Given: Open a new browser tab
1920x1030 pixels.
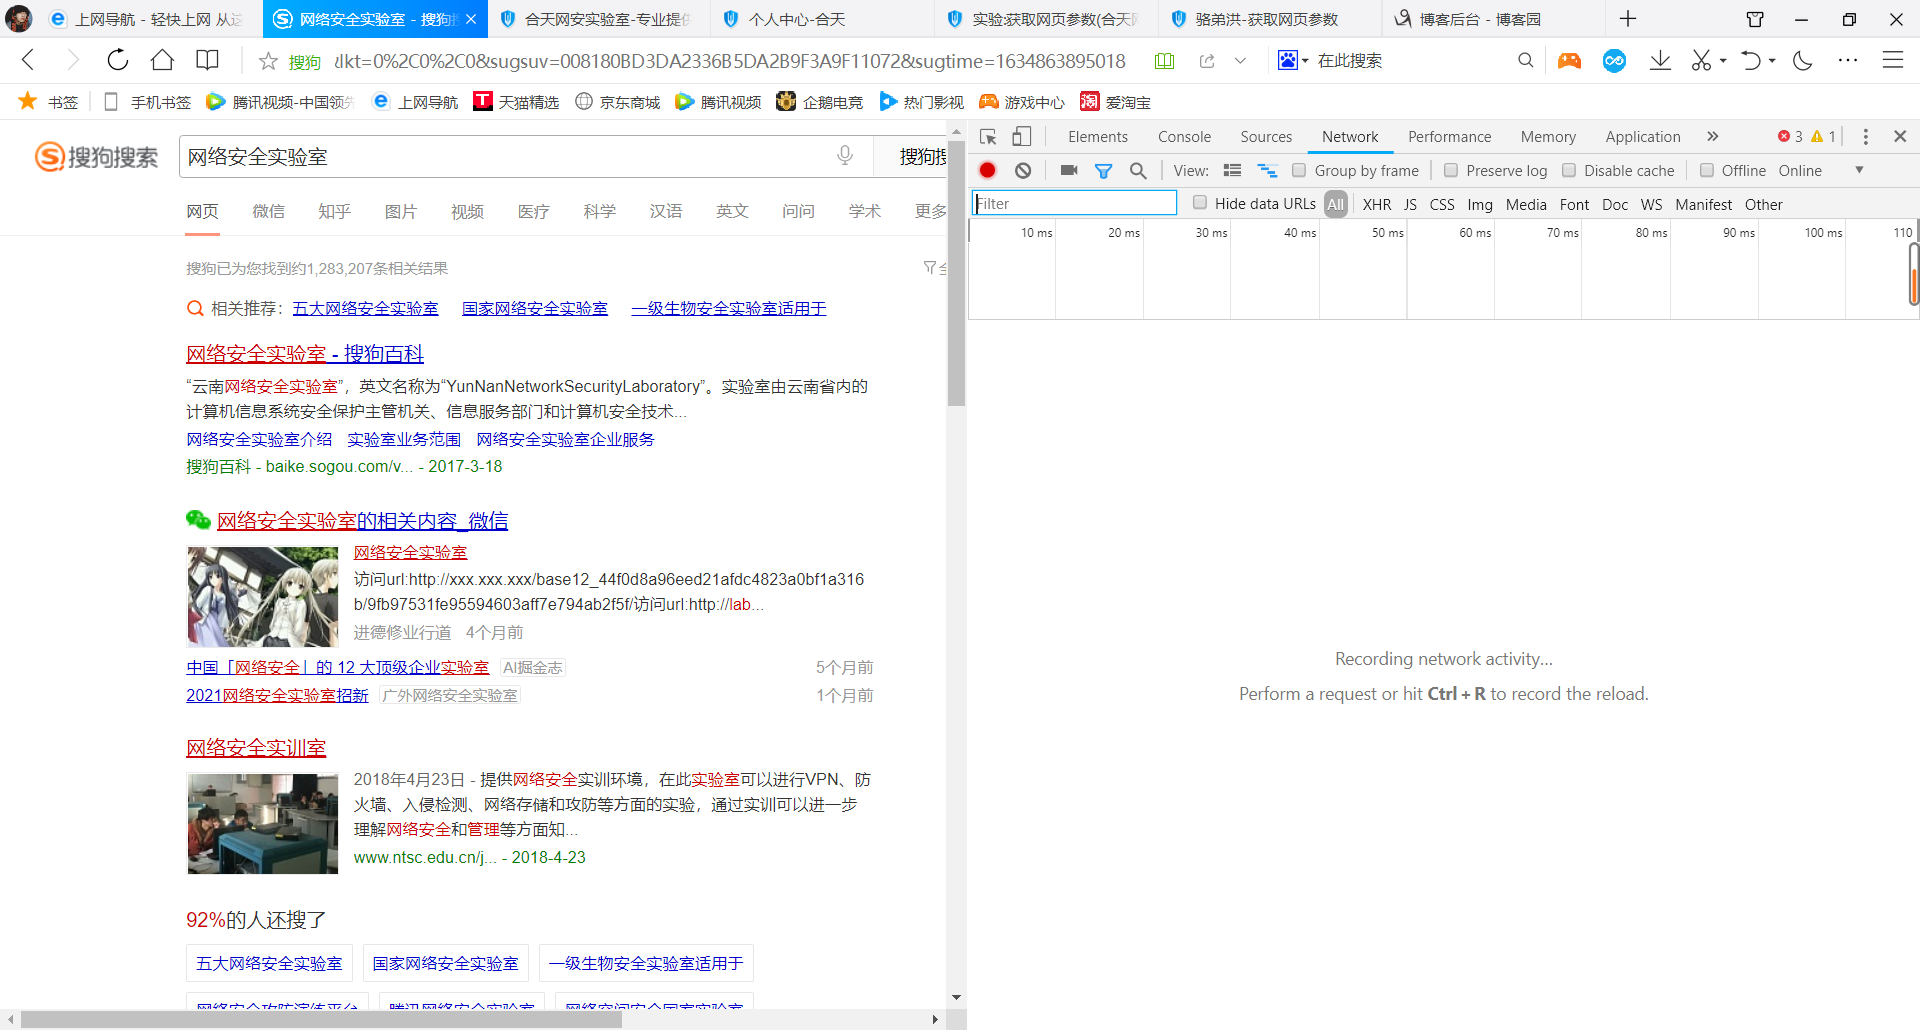Looking at the screenshot, I should click(x=1628, y=19).
